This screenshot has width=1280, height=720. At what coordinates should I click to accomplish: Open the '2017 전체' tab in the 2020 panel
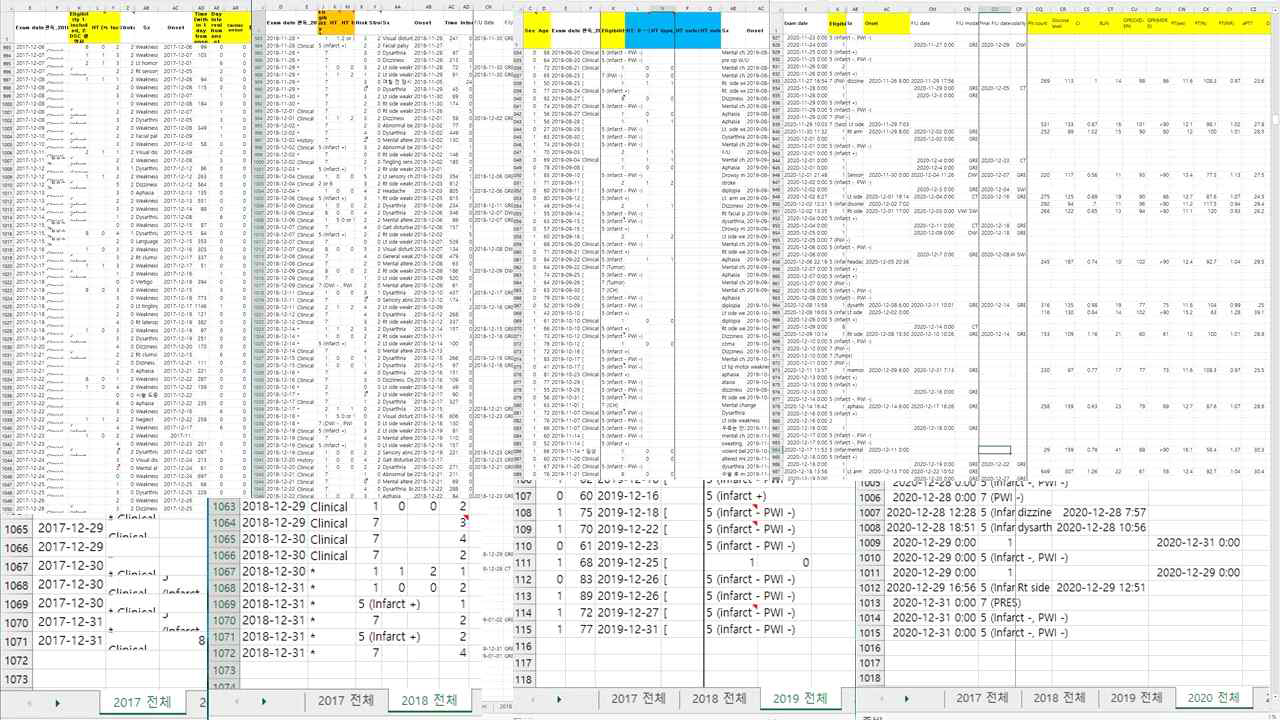983,697
